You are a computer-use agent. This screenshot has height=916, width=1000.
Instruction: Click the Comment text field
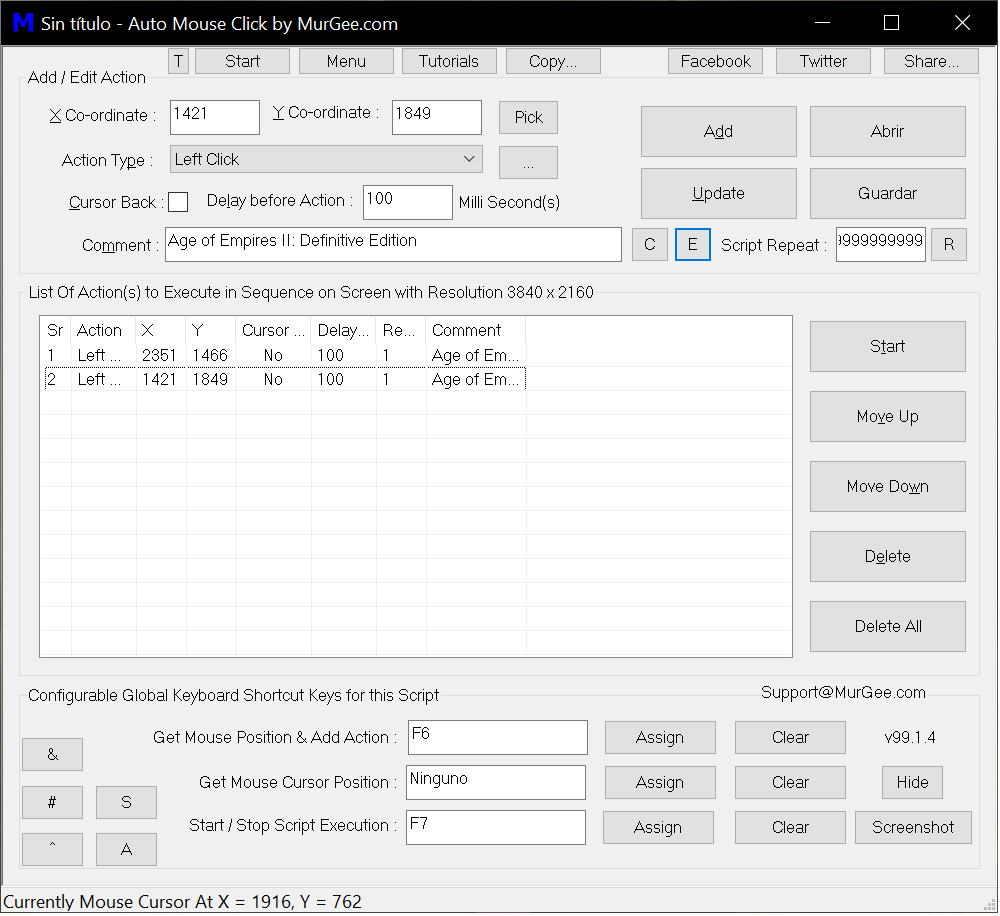(393, 244)
